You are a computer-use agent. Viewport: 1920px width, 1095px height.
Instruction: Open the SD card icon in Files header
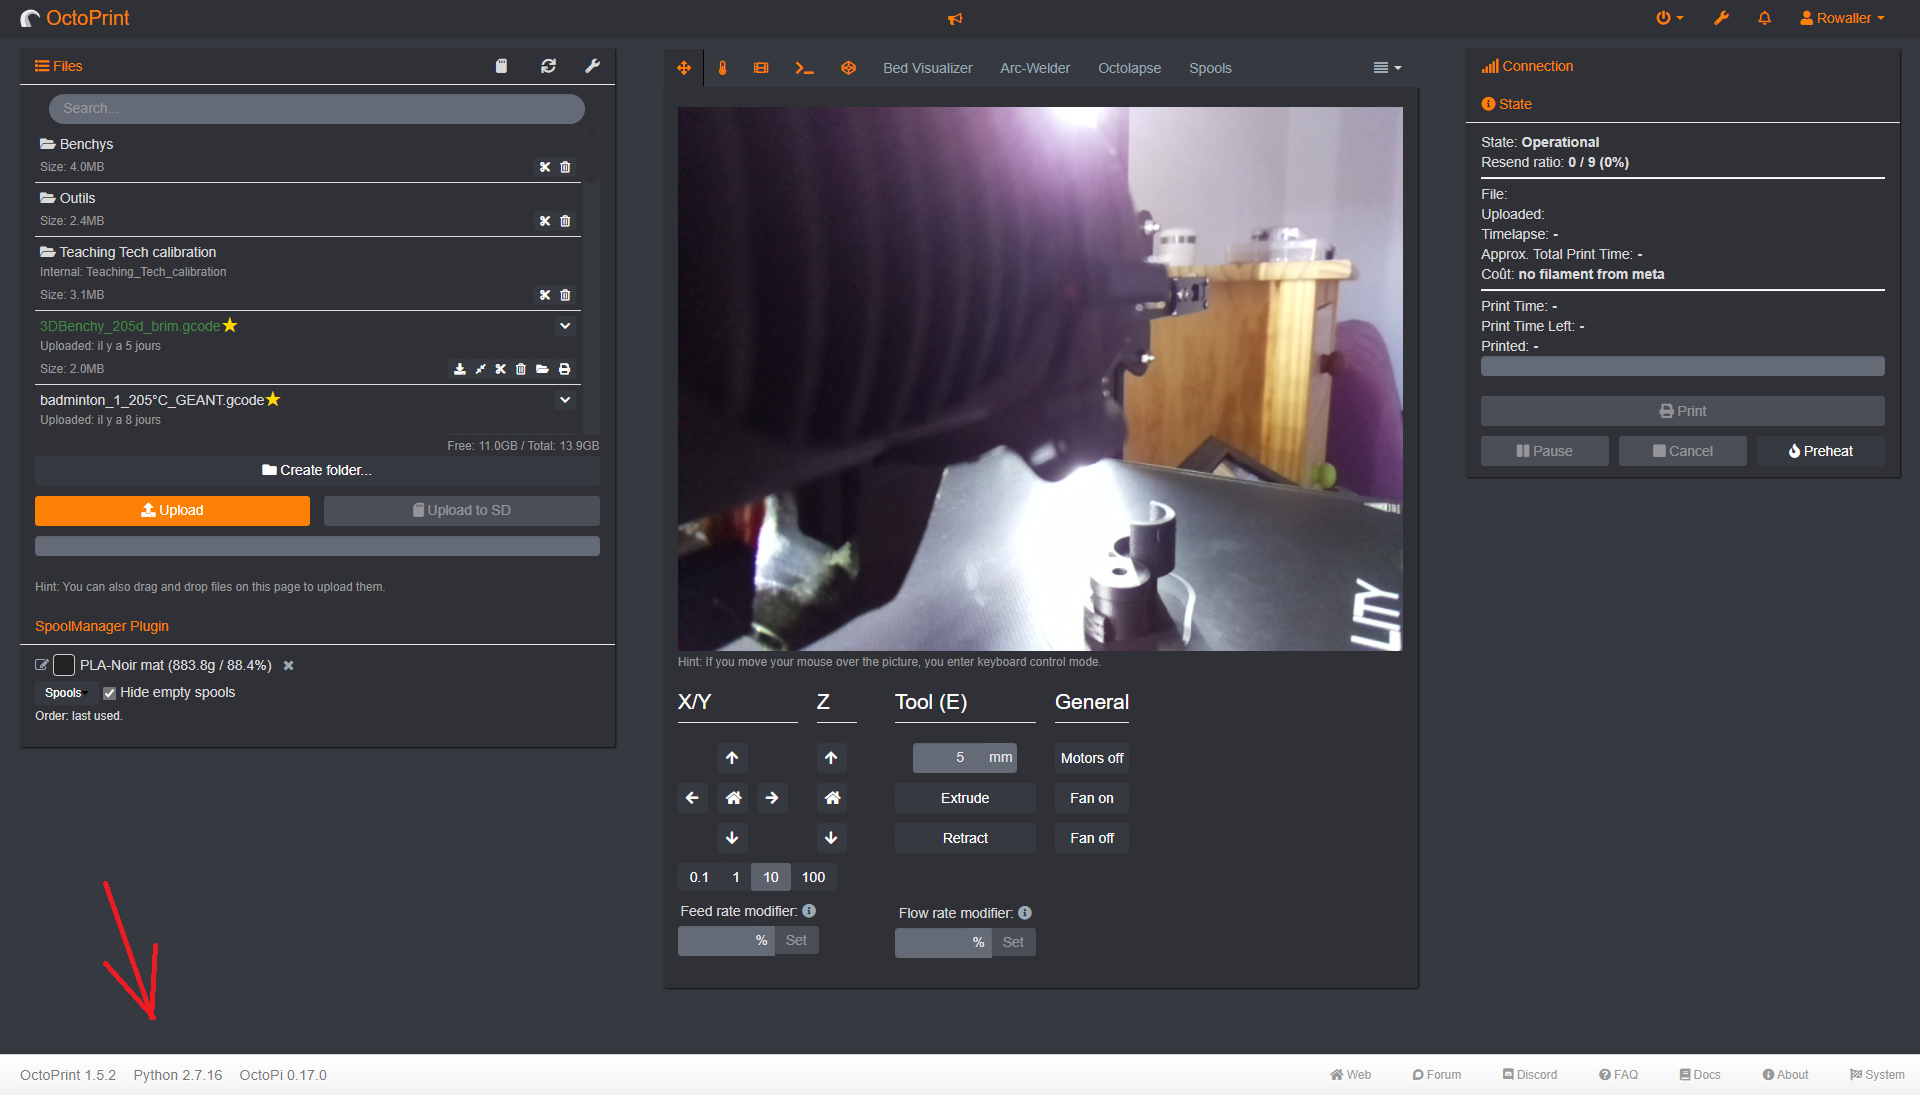(x=501, y=66)
